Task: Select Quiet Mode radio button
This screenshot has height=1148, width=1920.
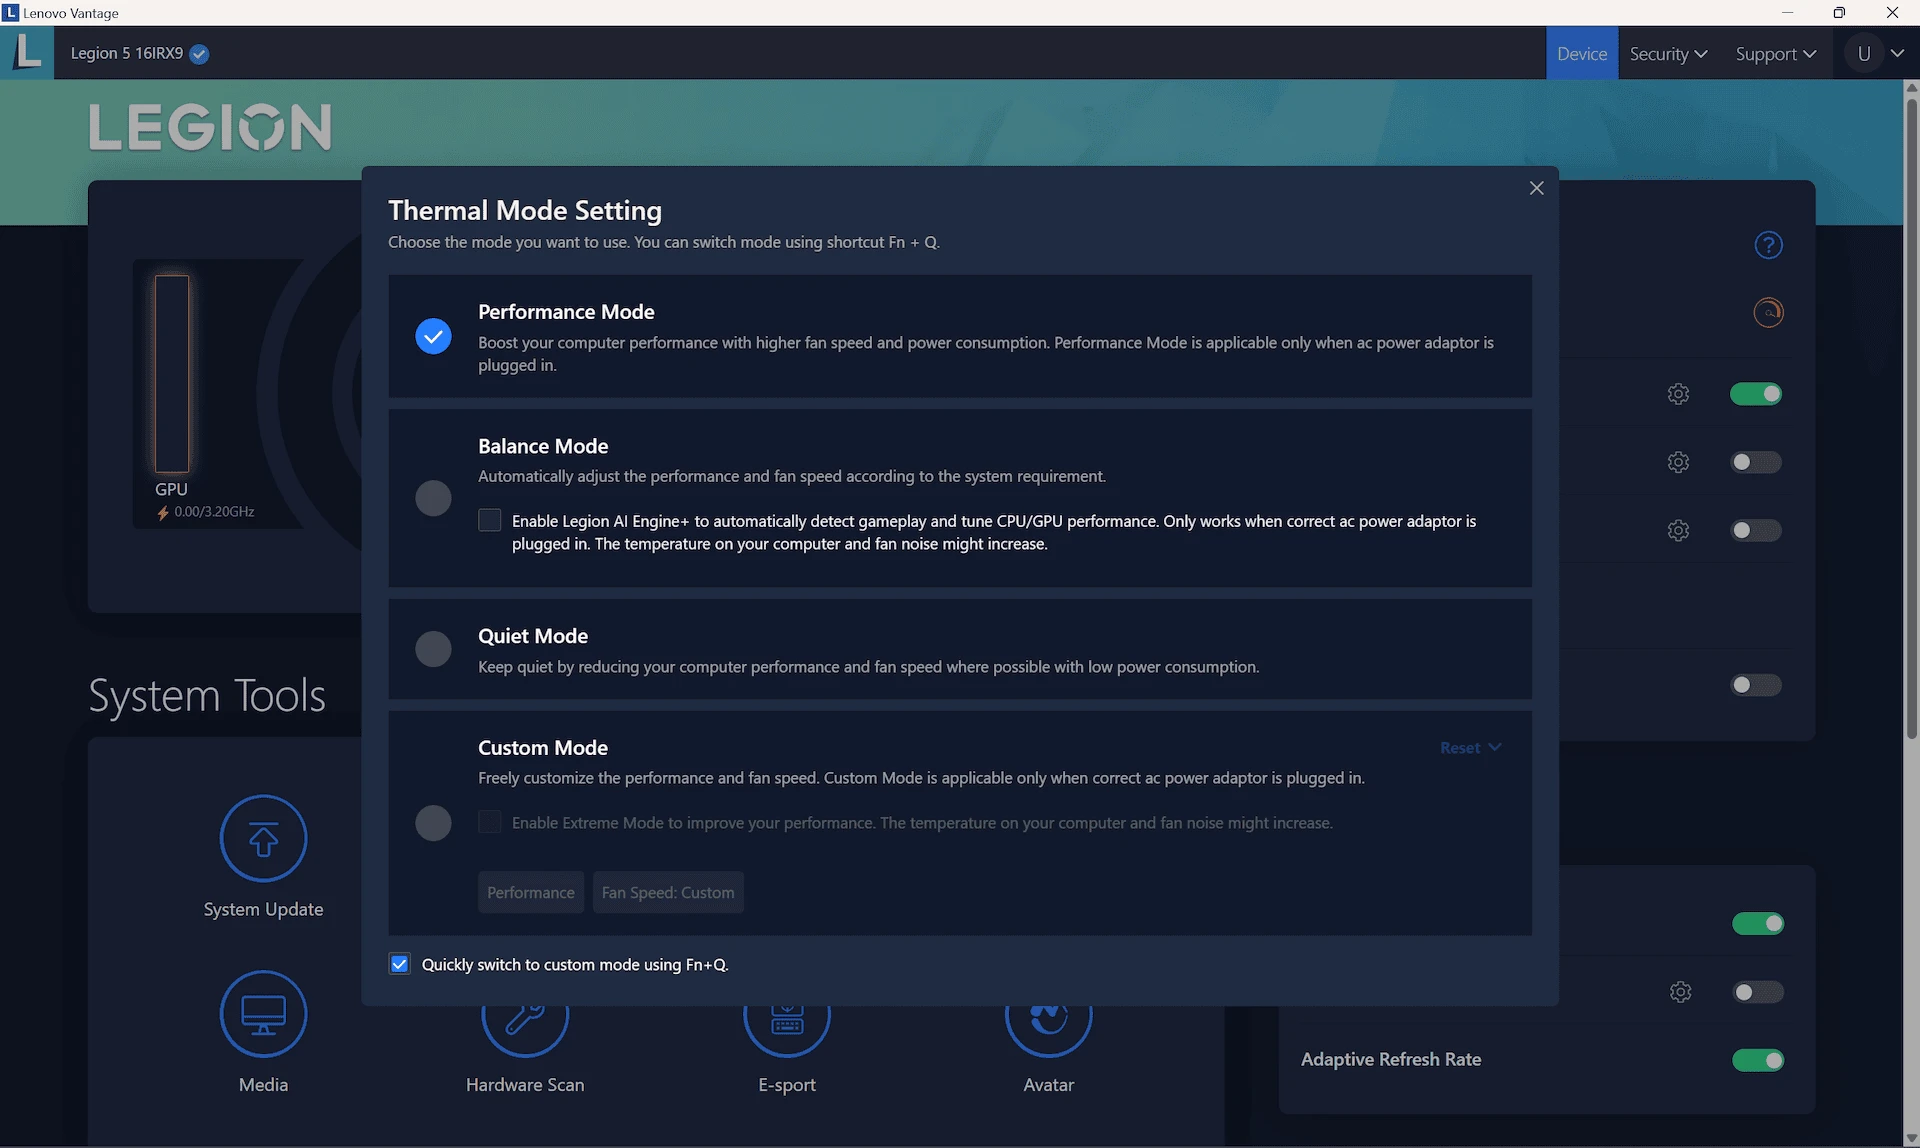Action: point(433,649)
